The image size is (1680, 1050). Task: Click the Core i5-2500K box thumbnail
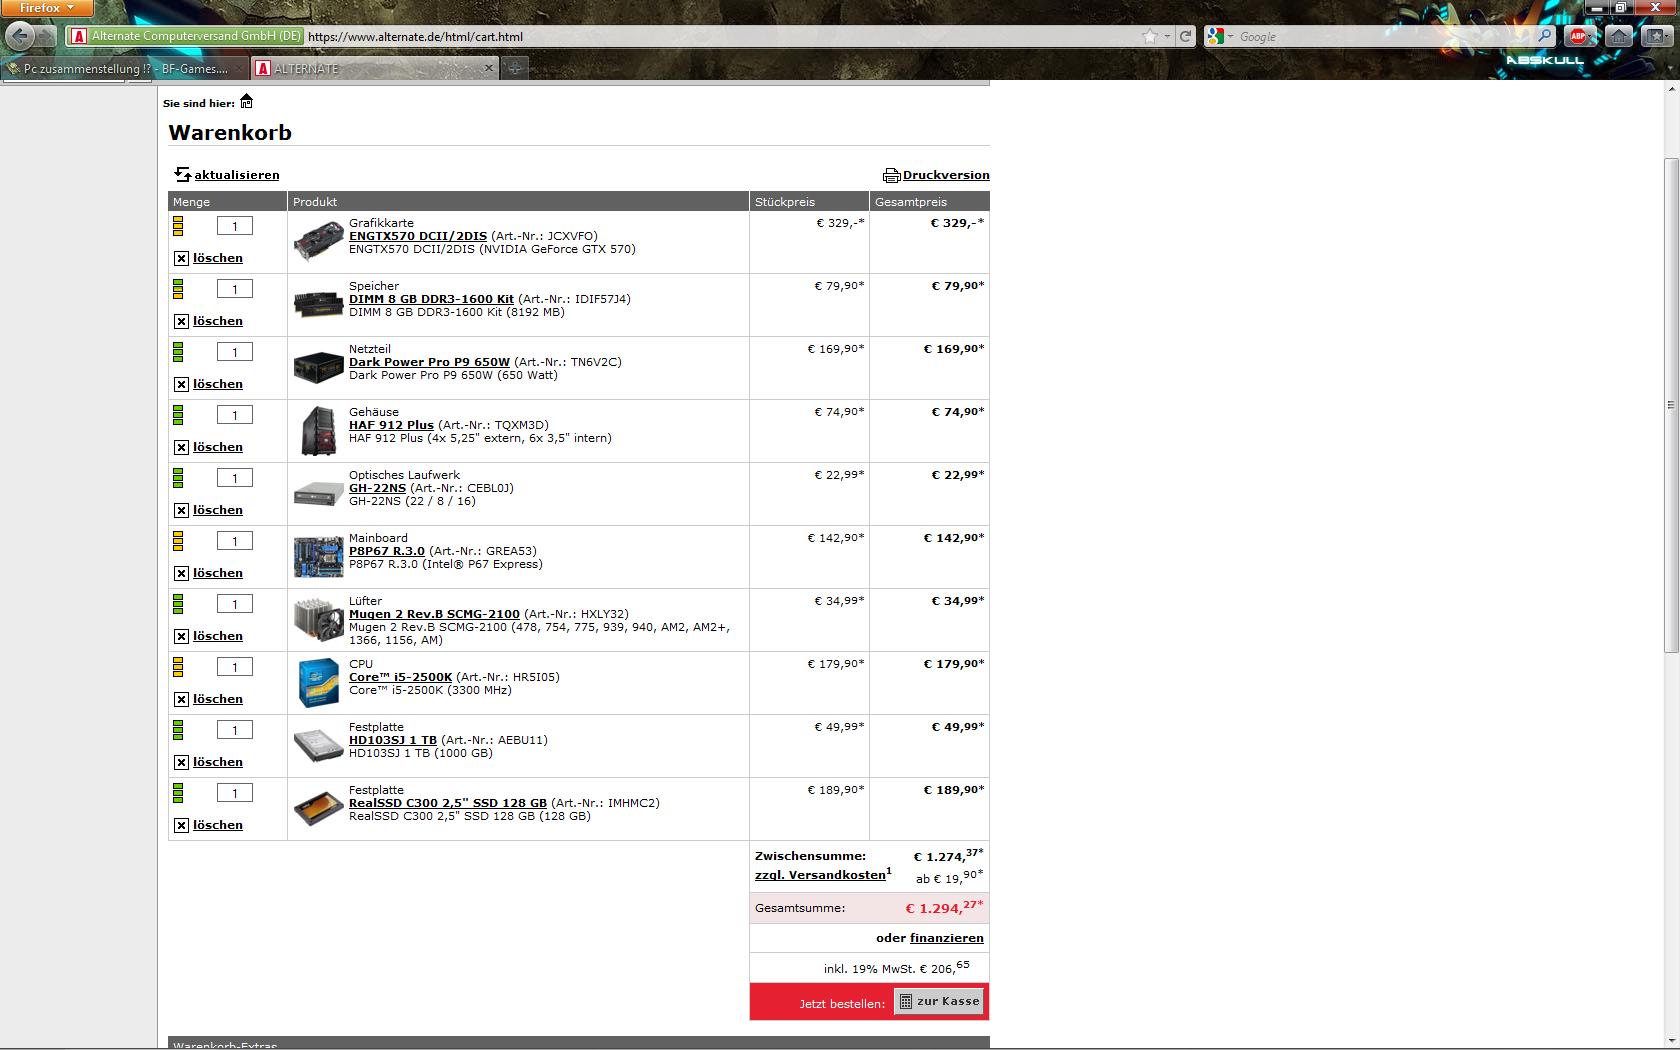[x=318, y=682]
